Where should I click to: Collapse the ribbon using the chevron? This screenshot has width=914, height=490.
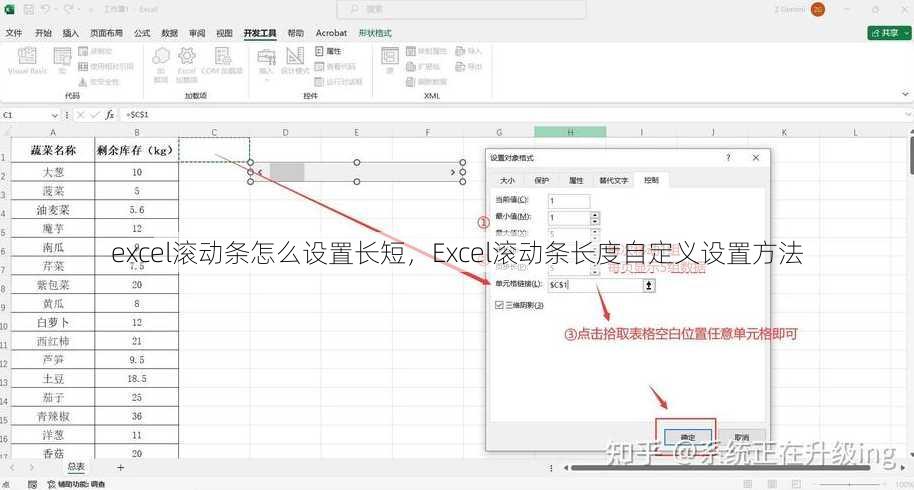click(x=905, y=94)
